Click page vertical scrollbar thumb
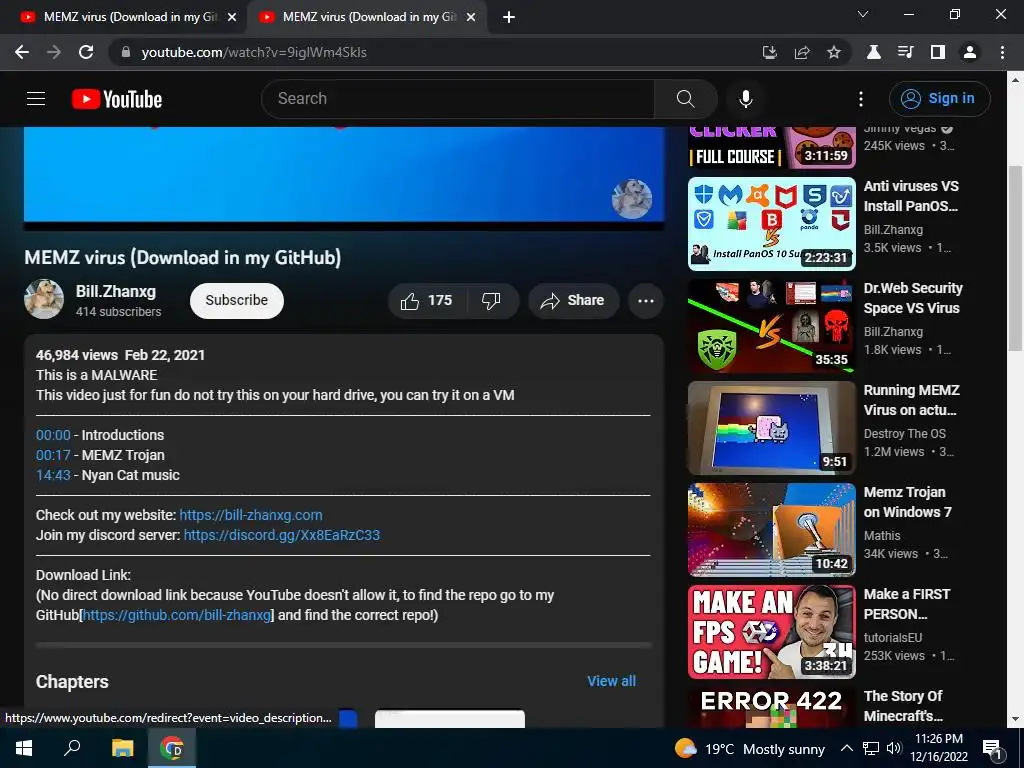 tap(1016, 258)
